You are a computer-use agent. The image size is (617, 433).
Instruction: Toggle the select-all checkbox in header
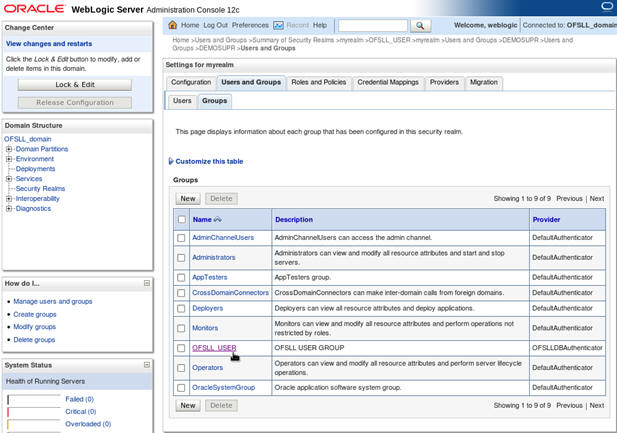[181, 220]
